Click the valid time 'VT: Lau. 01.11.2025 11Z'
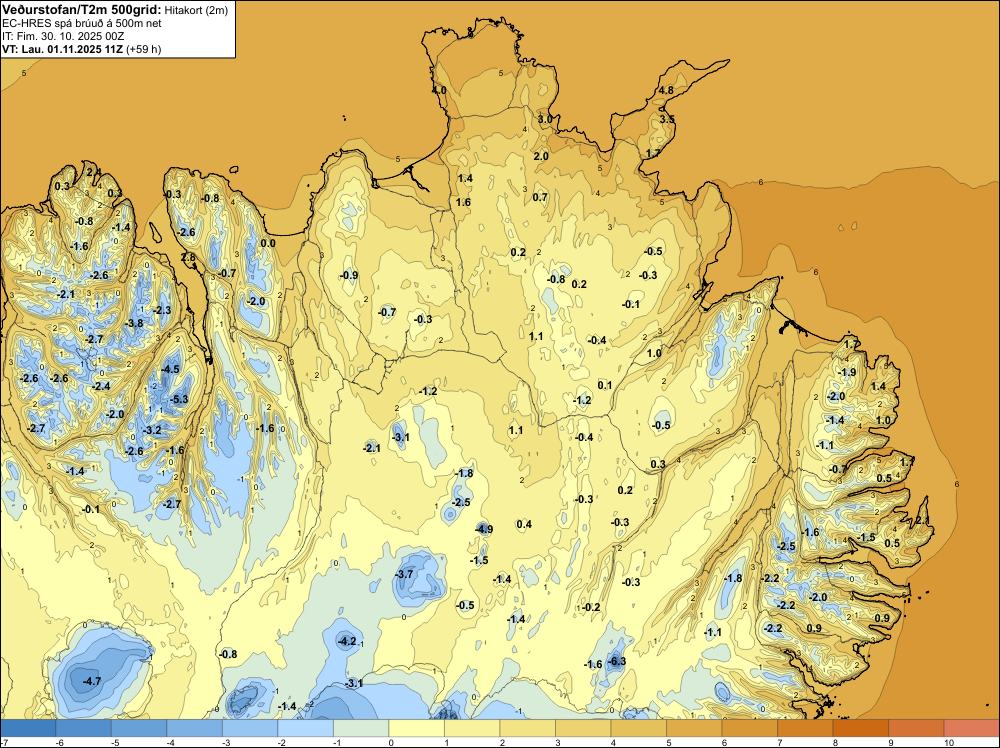This screenshot has width=1000, height=748. click(62, 49)
